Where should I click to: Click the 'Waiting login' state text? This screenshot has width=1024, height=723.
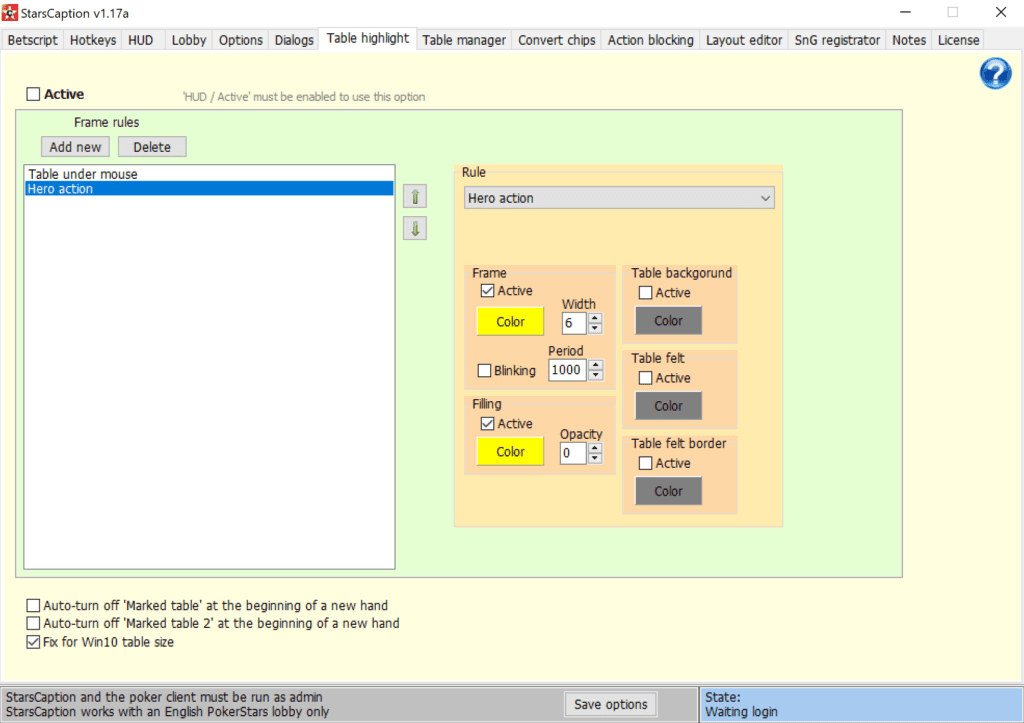coord(741,712)
